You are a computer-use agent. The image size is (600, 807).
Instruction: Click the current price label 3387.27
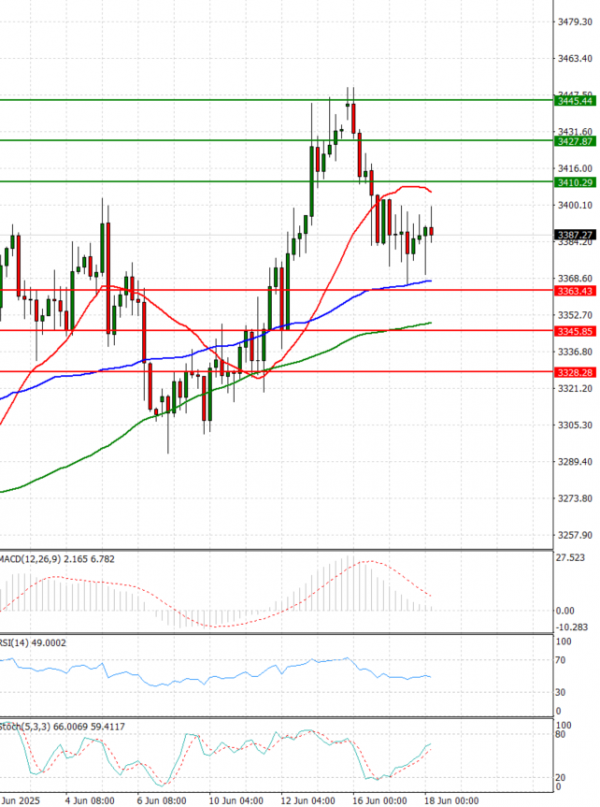[x=575, y=235]
